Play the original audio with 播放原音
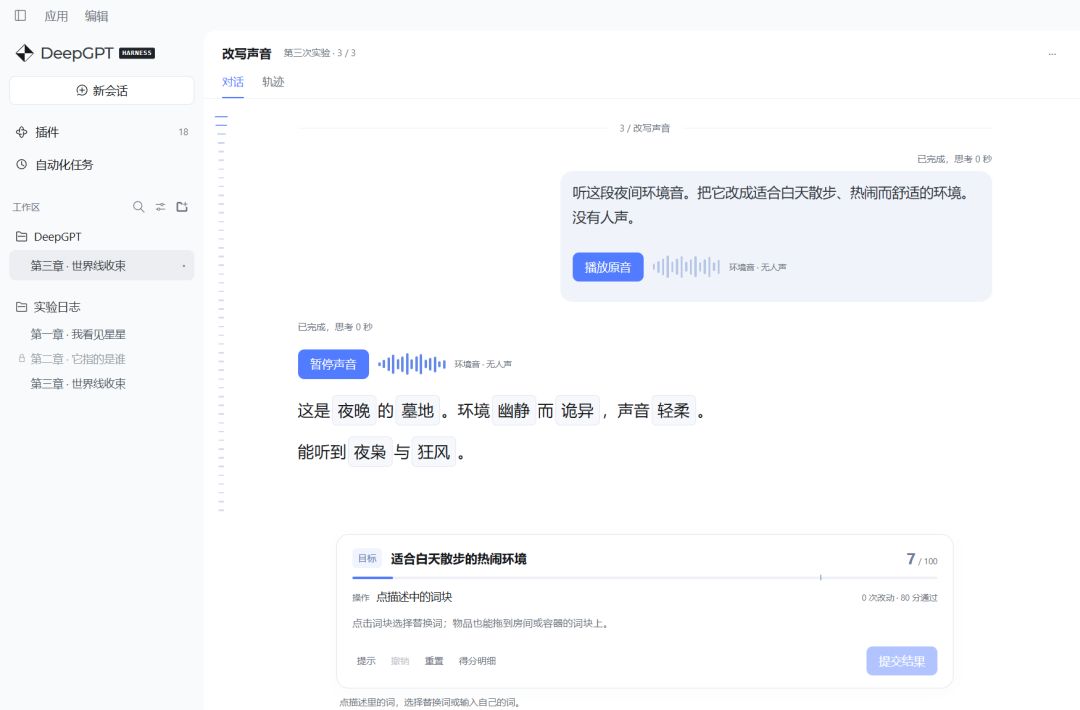 coord(608,267)
